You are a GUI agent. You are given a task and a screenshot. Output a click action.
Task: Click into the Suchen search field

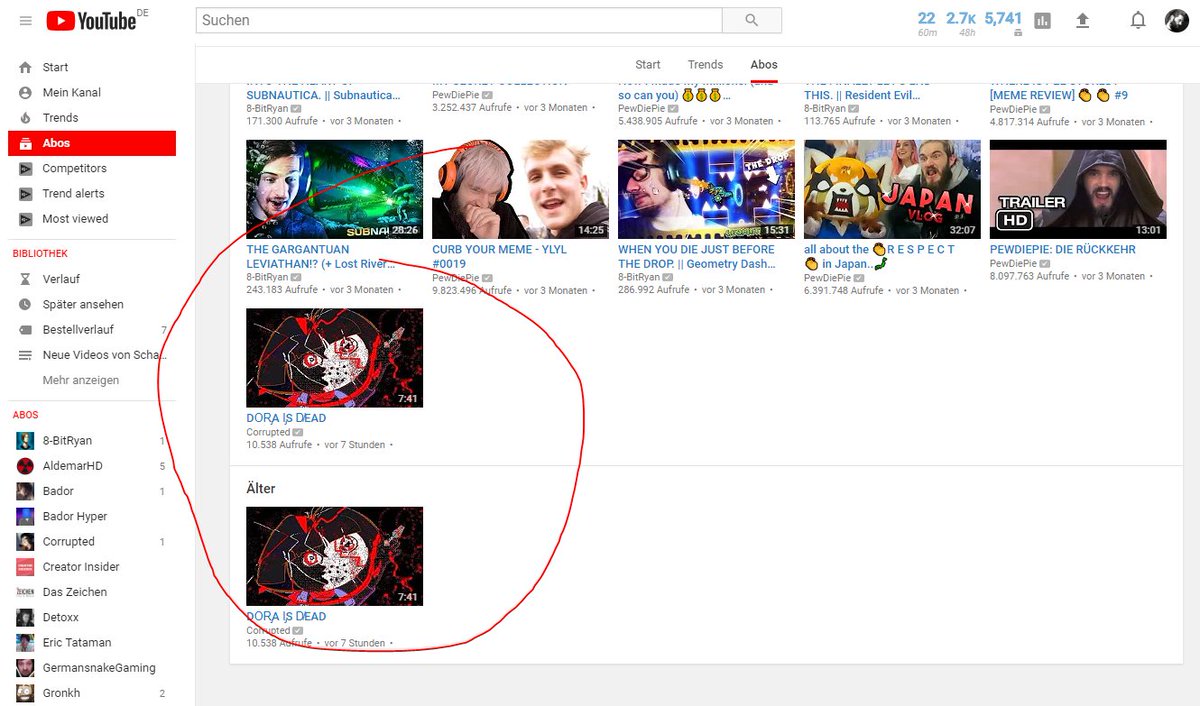coord(459,20)
